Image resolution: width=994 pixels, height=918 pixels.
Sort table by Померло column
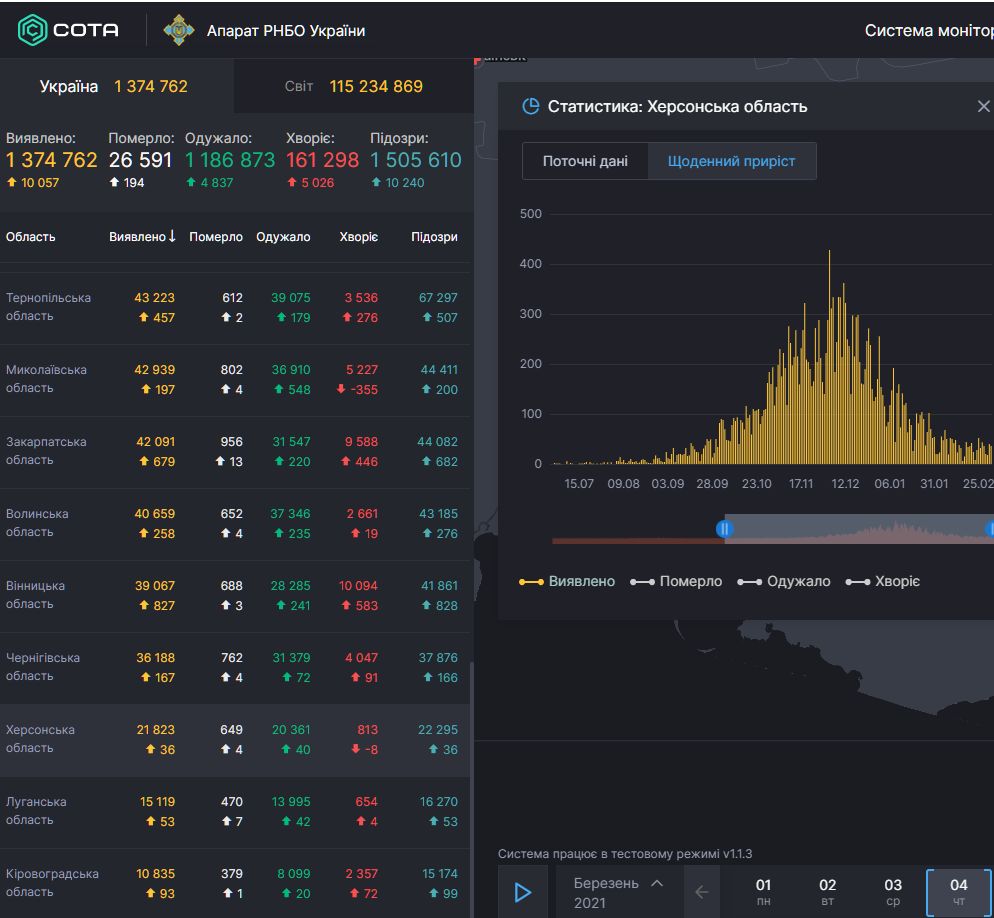(x=216, y=237)
